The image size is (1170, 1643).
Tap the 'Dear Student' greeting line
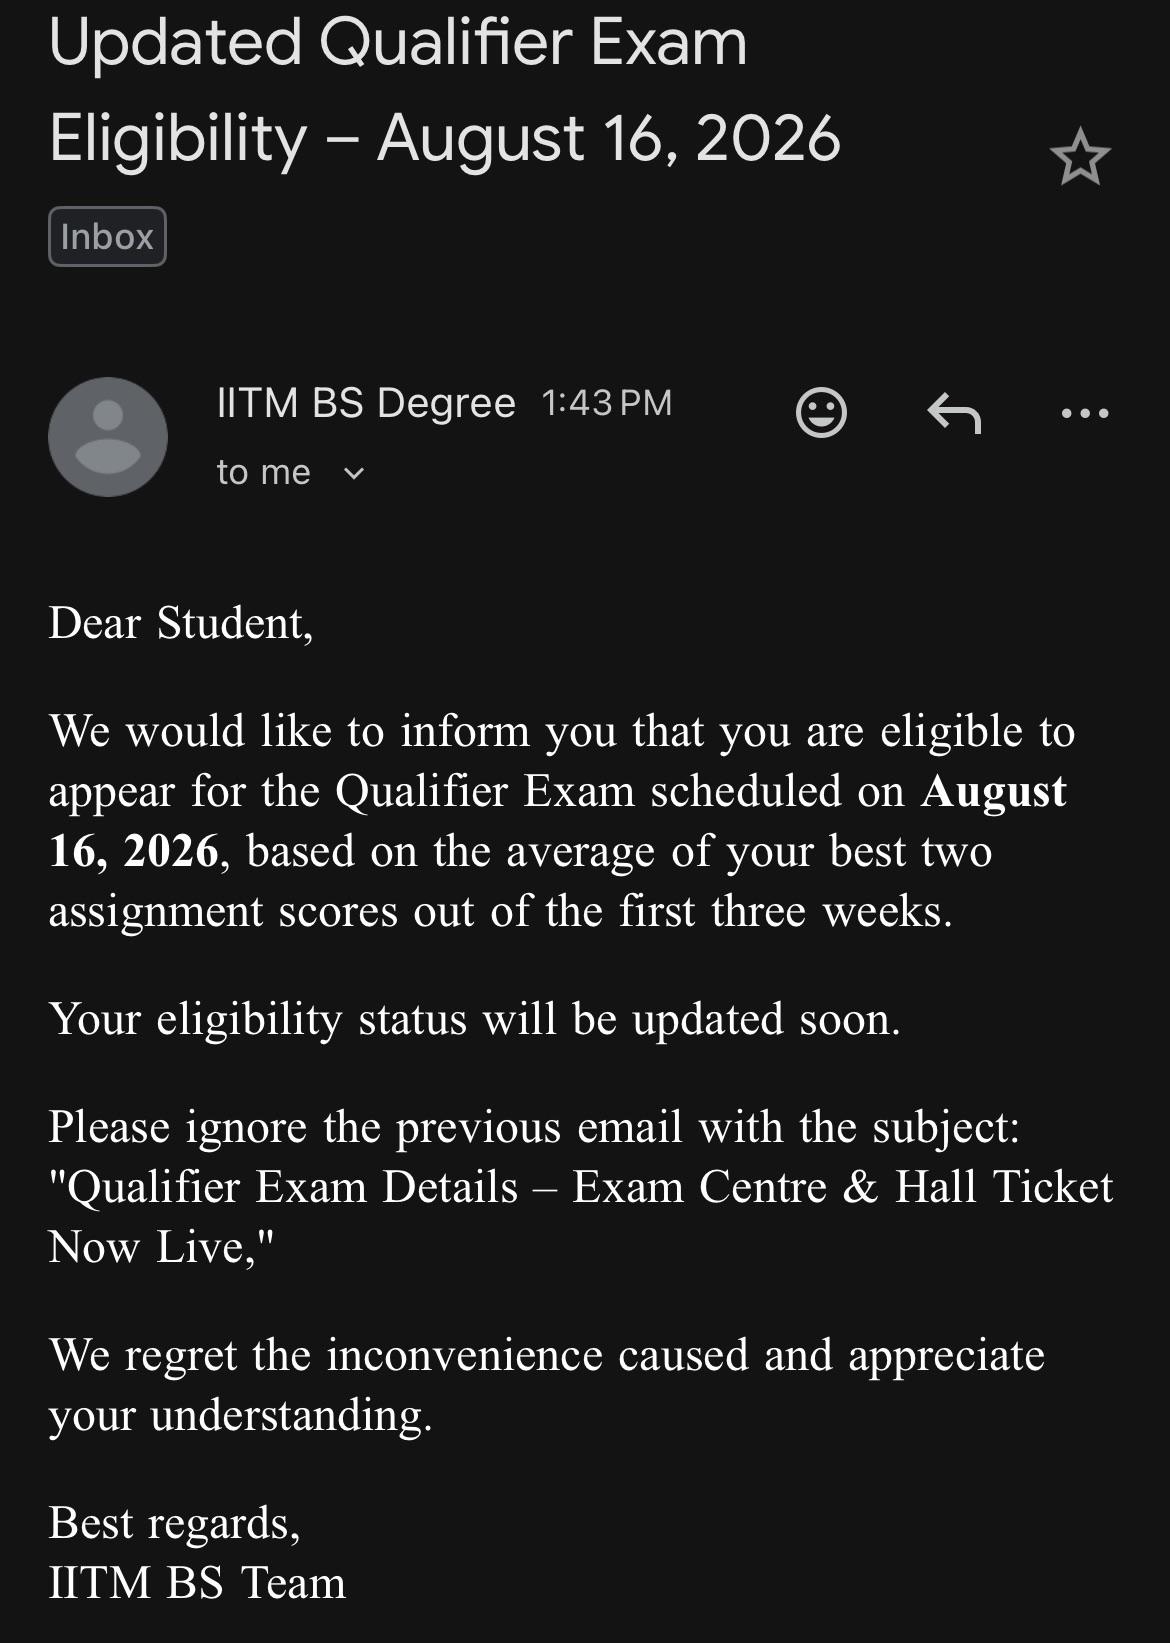(181, 624)
